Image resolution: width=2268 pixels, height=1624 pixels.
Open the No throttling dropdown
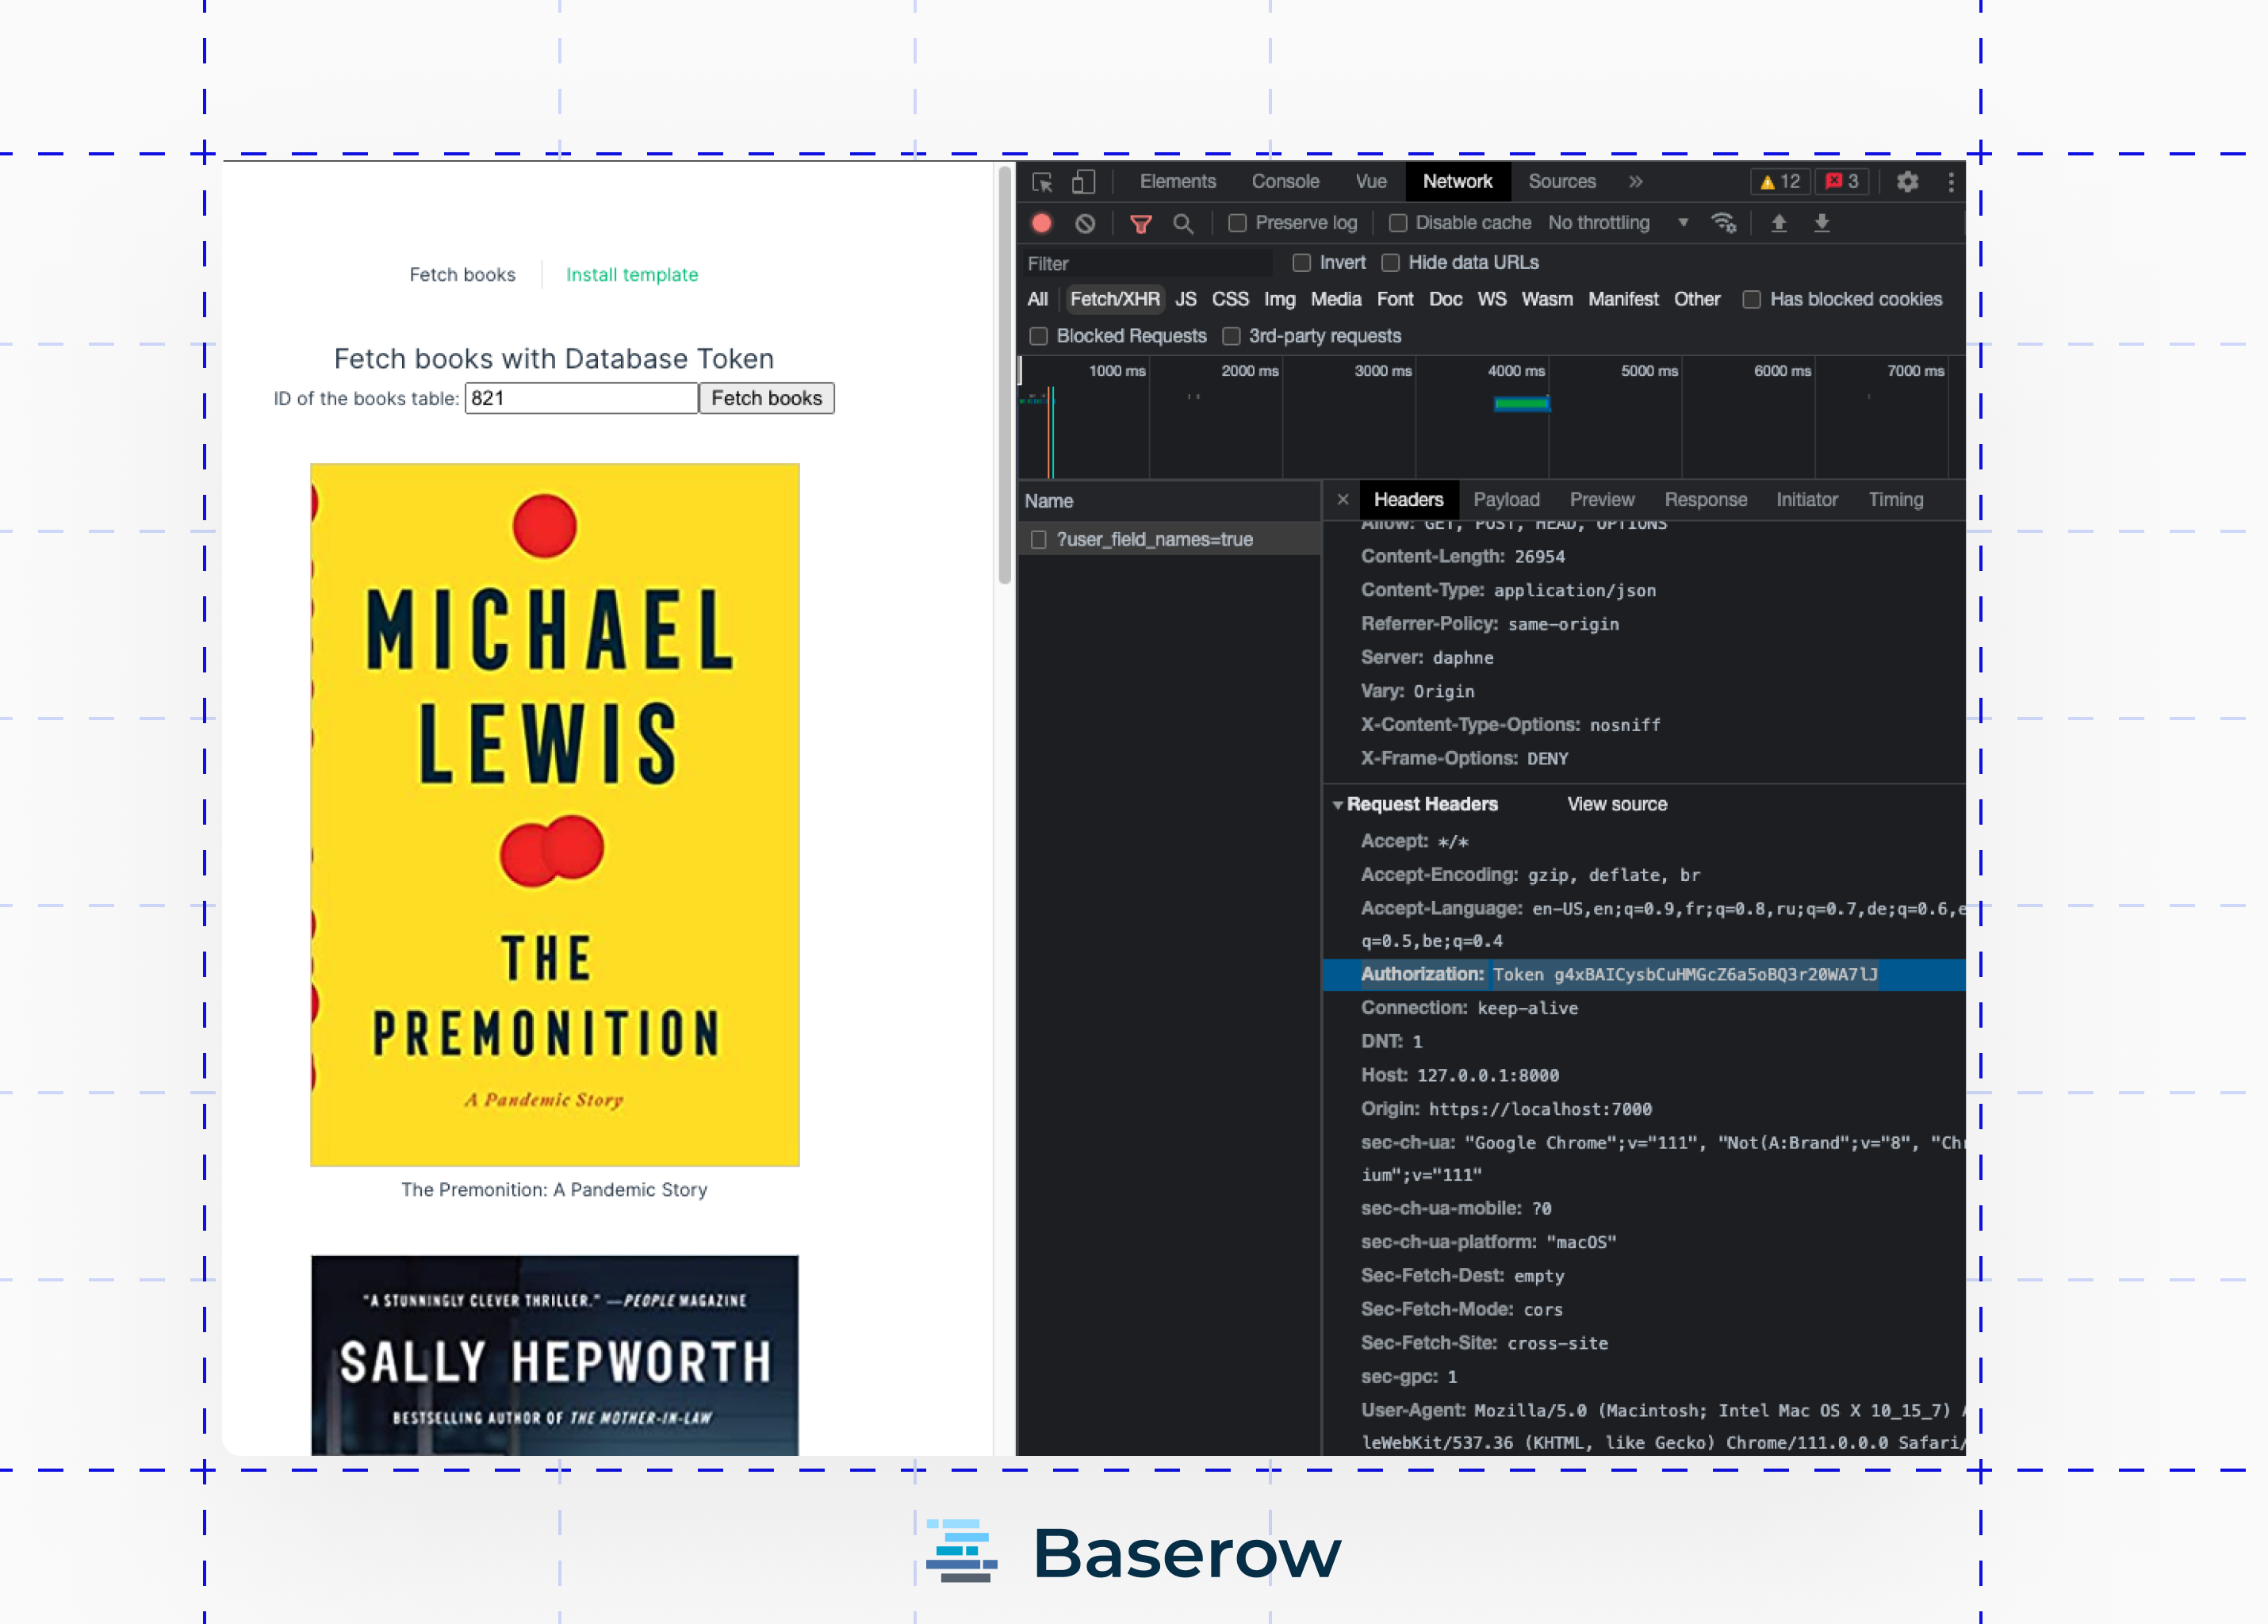1617,223
